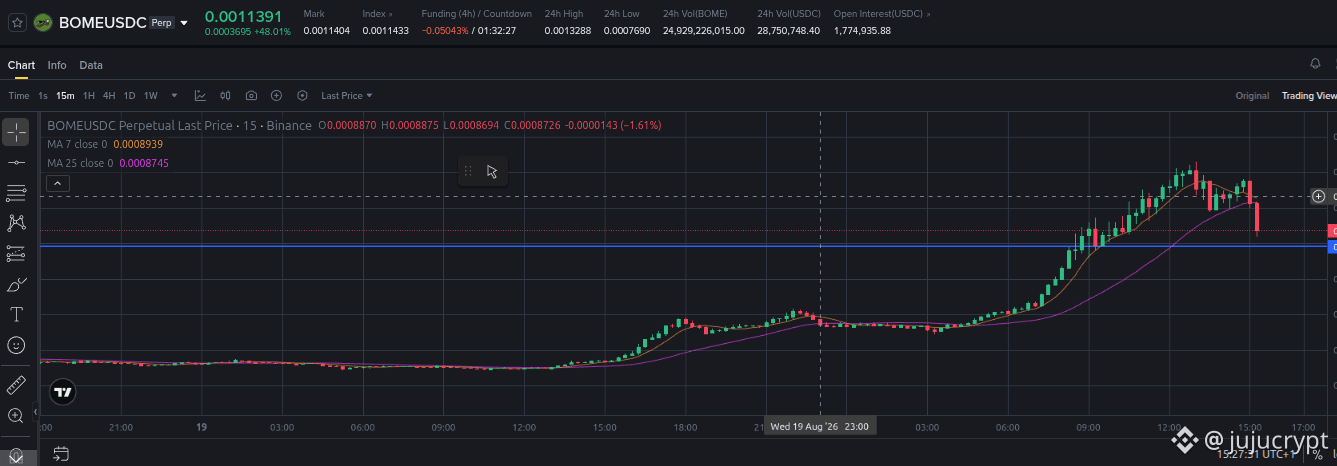1337x466 pixels.
Task: Click the Mark price value 0.0011404
Action: point(326,31)
